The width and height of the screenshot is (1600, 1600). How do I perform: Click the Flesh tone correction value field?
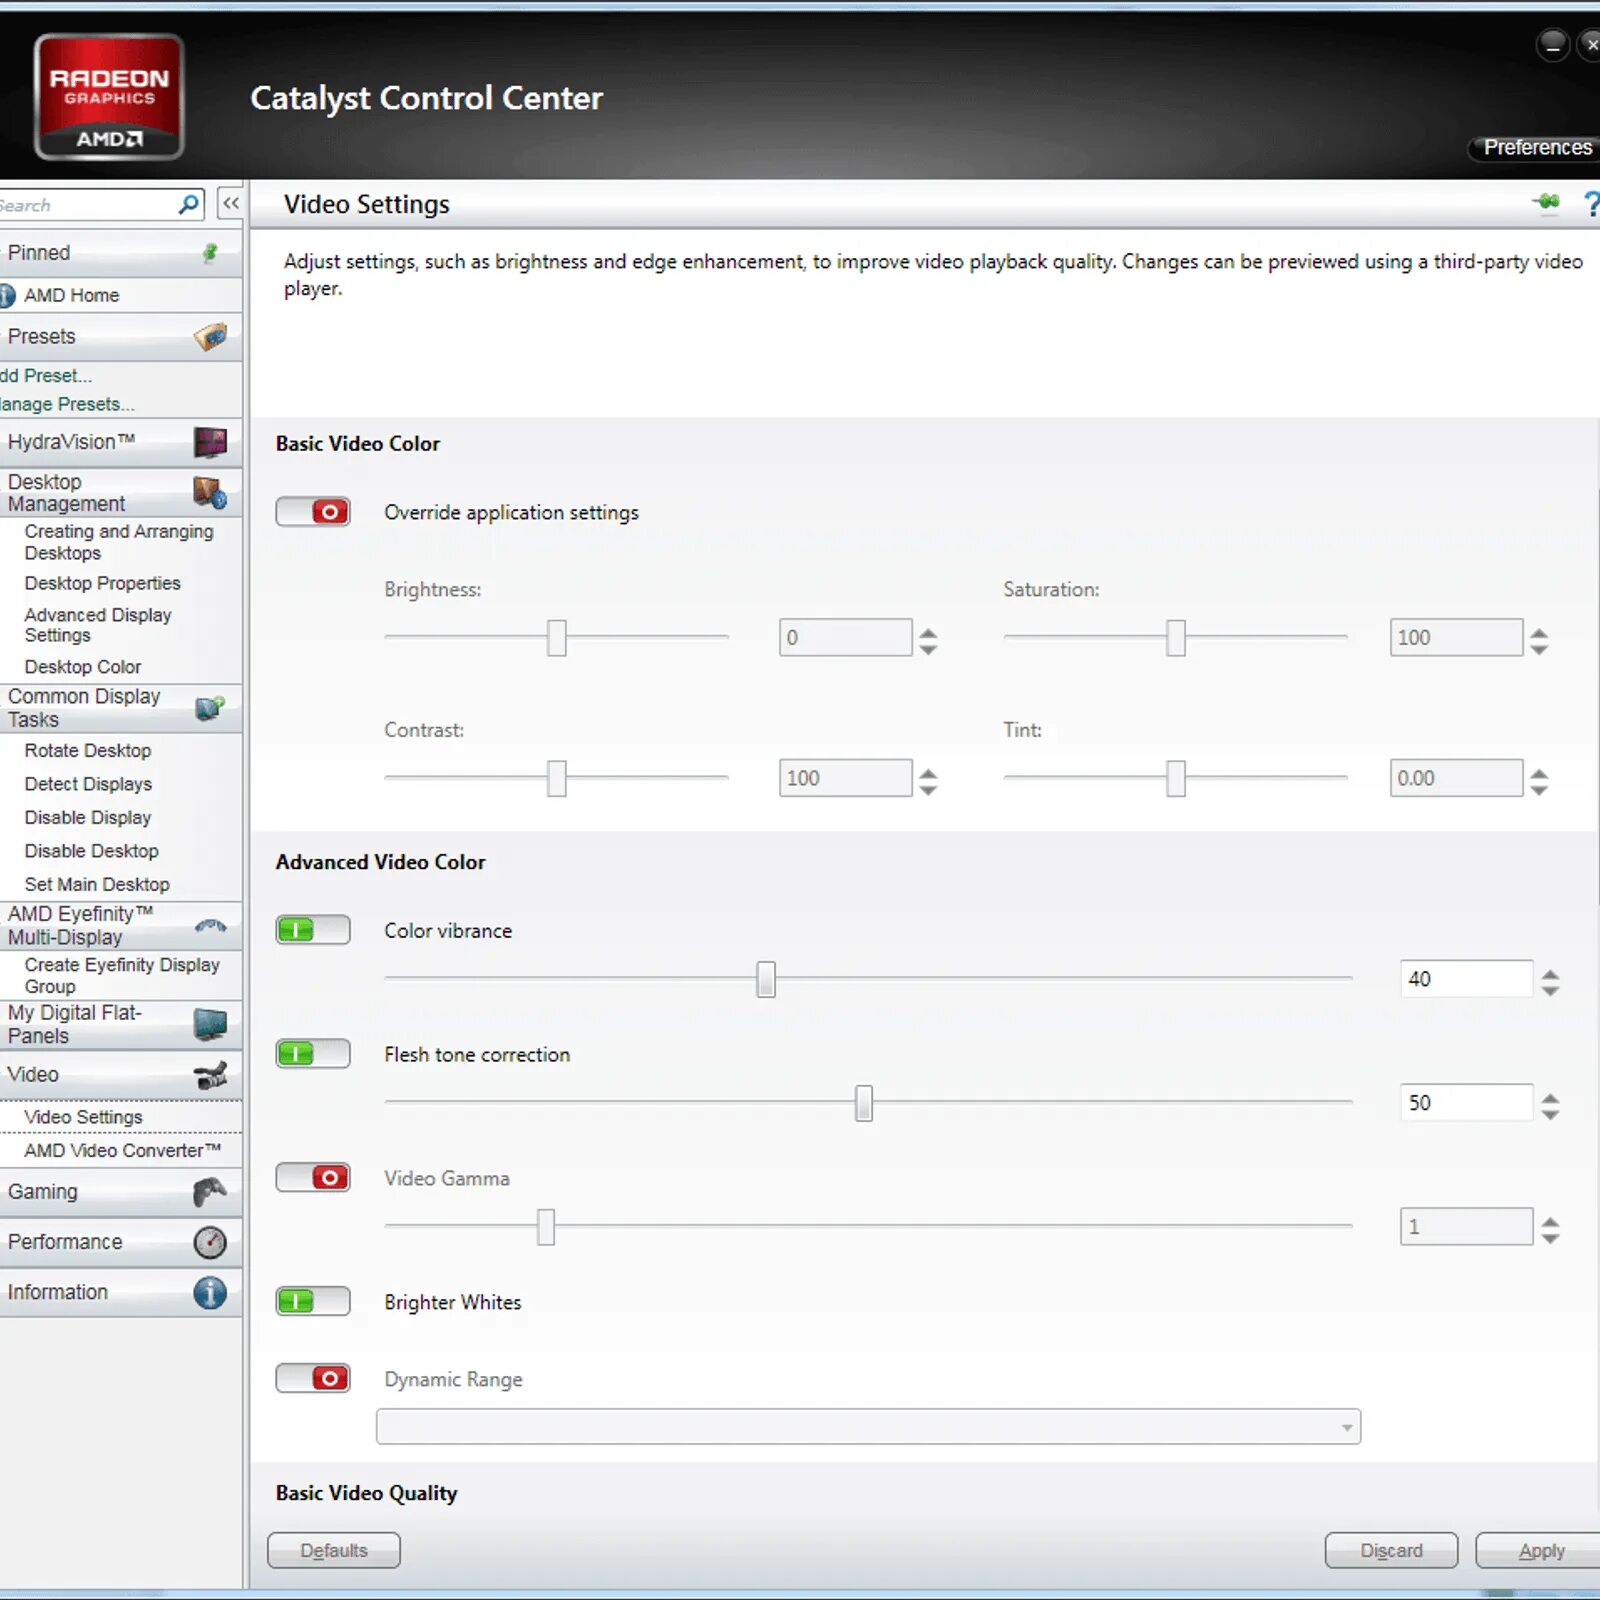tap(1466, 1103)
